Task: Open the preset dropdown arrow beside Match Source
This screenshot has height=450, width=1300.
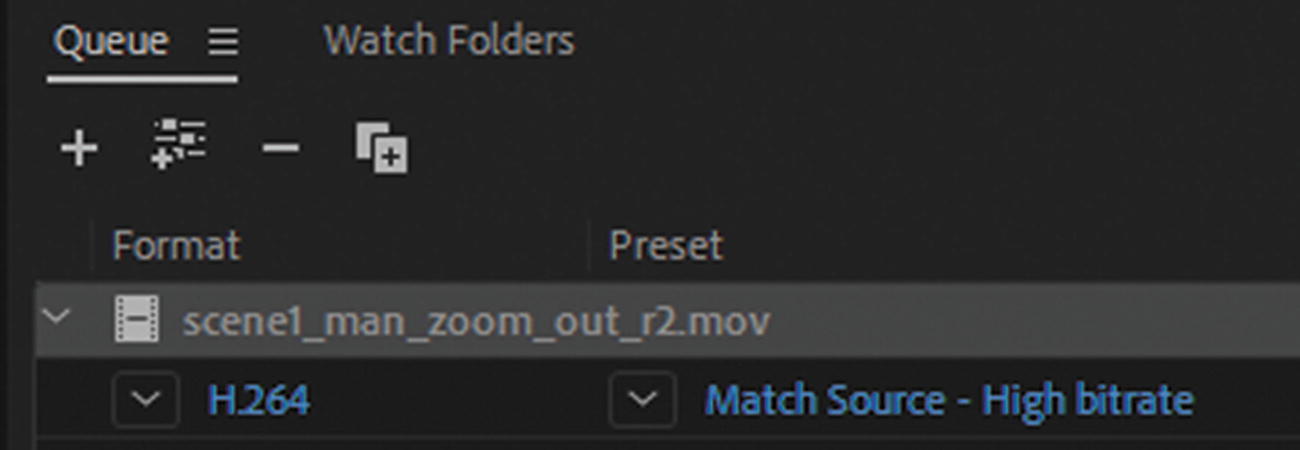Action: point(642,400)
